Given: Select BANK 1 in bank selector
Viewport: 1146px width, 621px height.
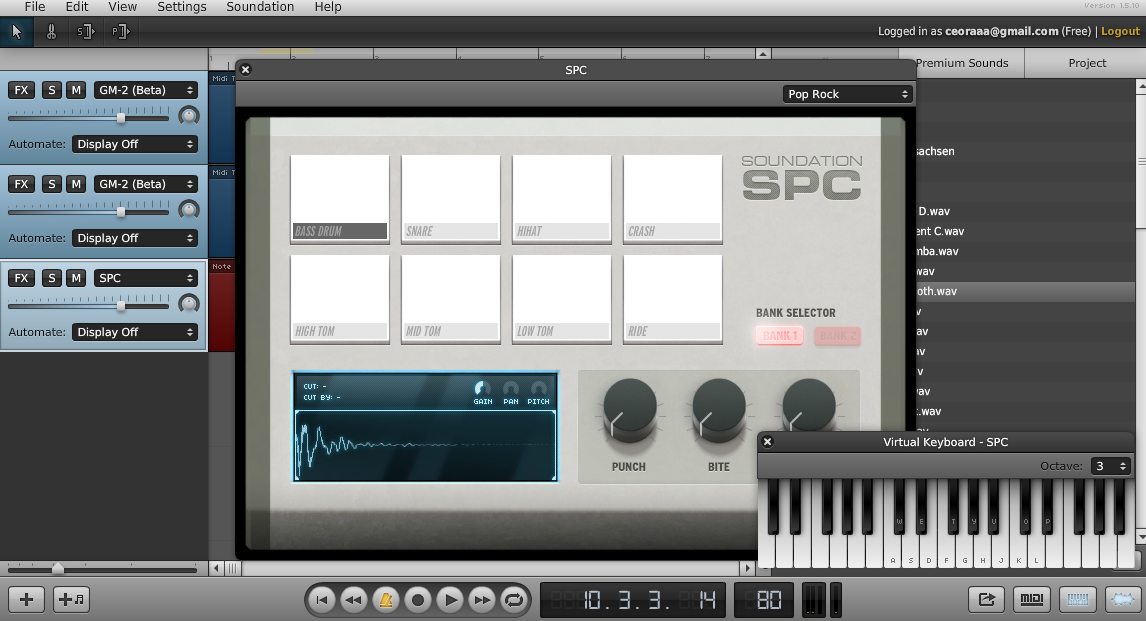Looking at the screenshot, I should (780, 335).
